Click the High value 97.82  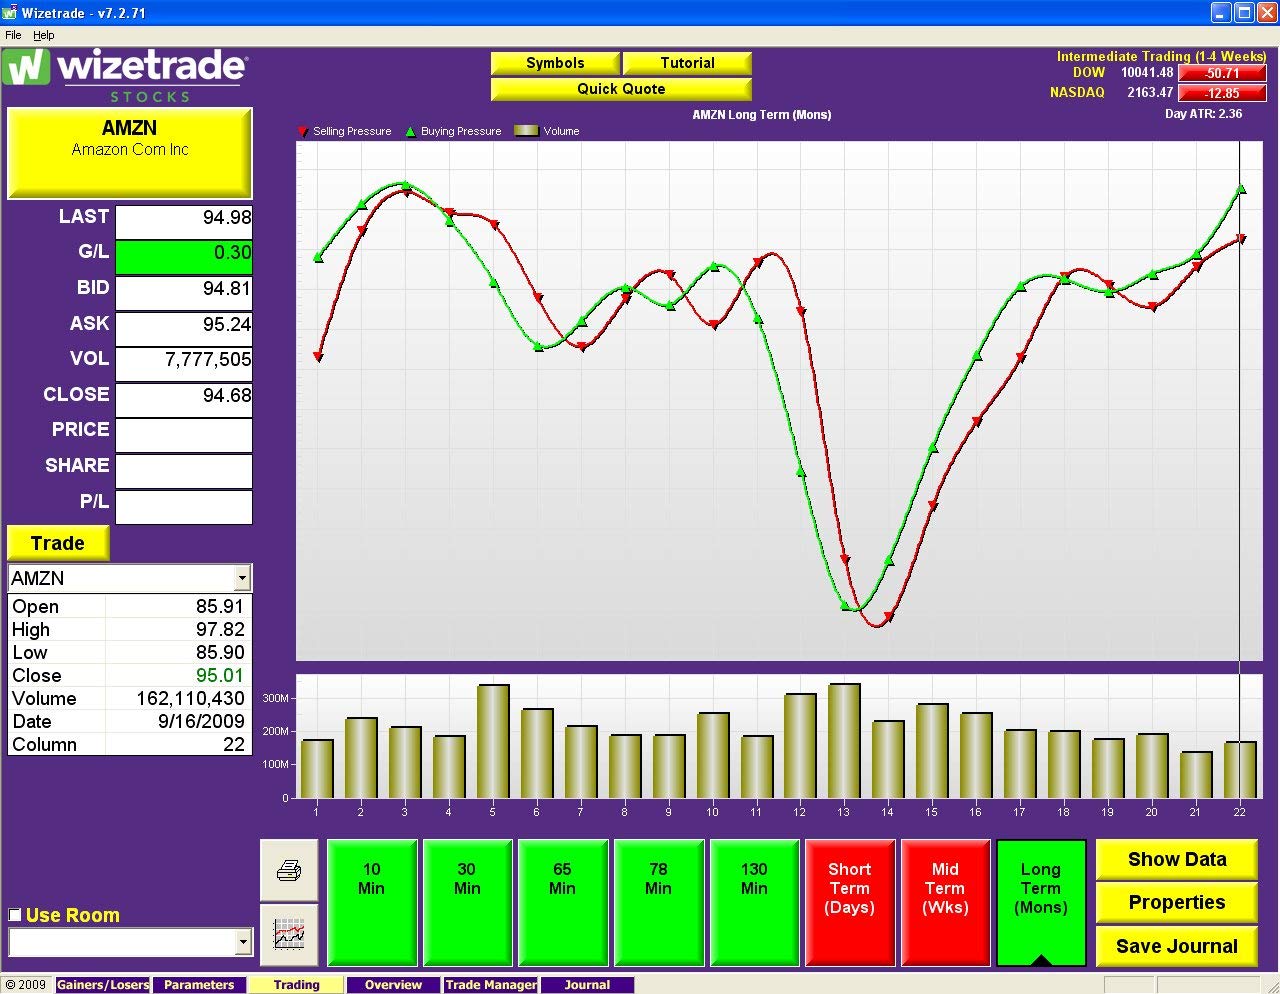(220, 630)
